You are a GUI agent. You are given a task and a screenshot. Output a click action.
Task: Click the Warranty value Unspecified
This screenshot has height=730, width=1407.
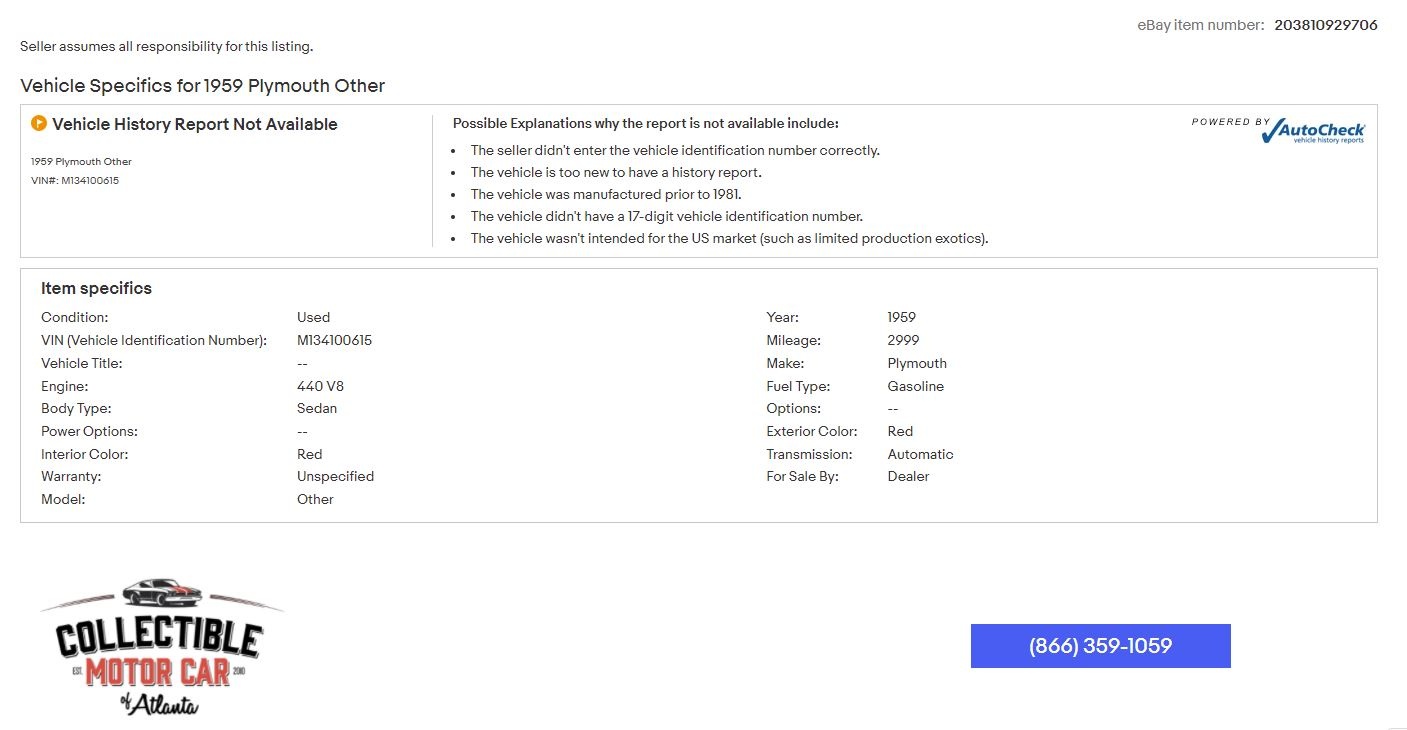[335, 476]
